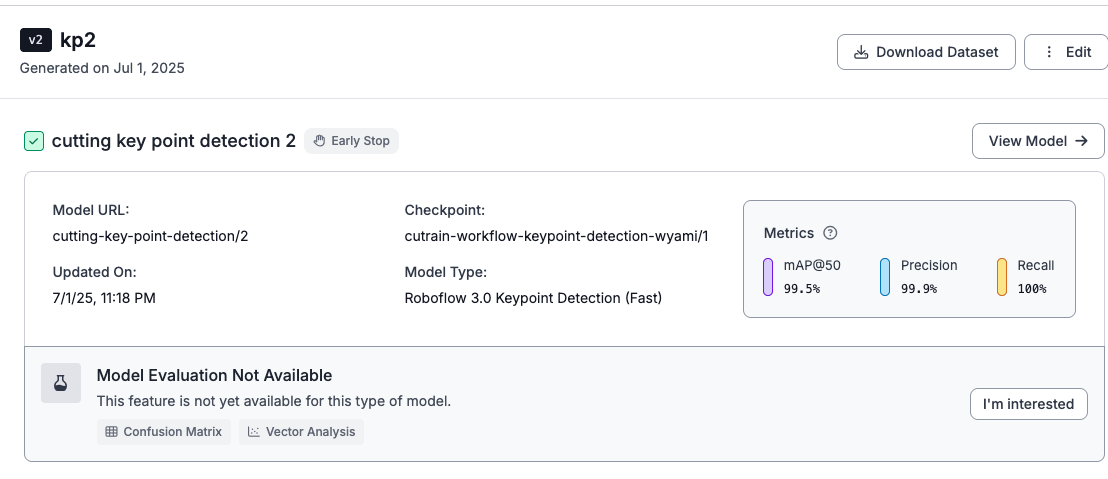This screenshot has height=479, width=1108.
Task: Select the blue Precision color pill
Action: pyautogui.click(x=885, y=277)
